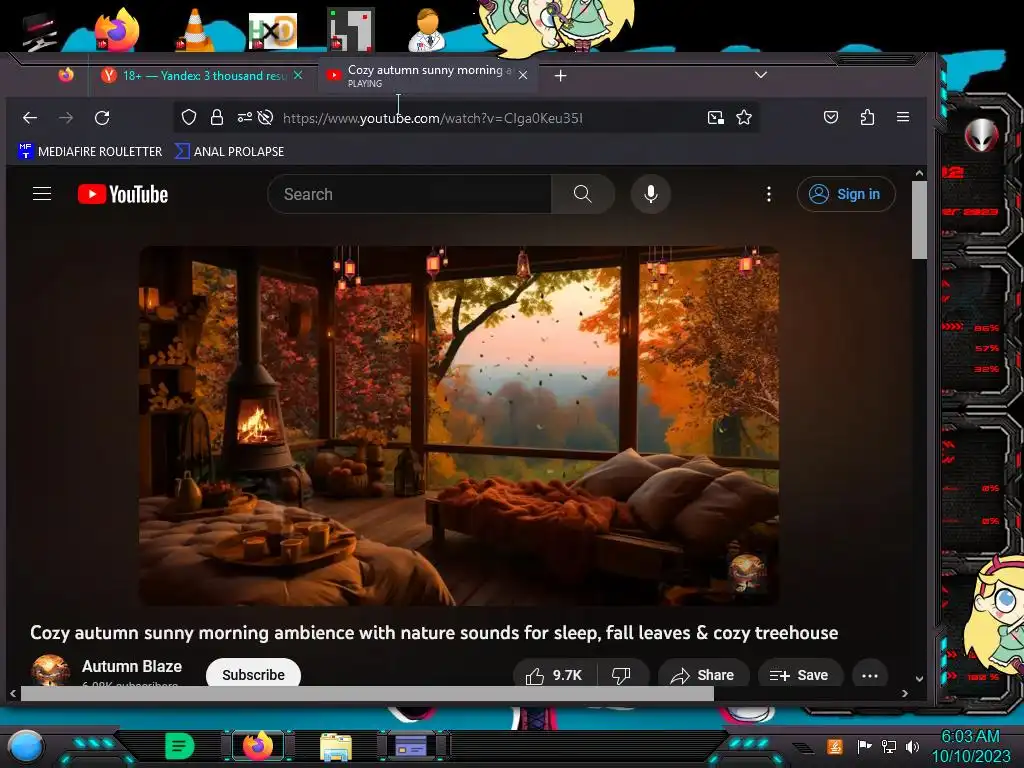Open HxD hex editor desktop shortcut
This screenshot has width=1024, height=768.
click(x=272, y=31)
